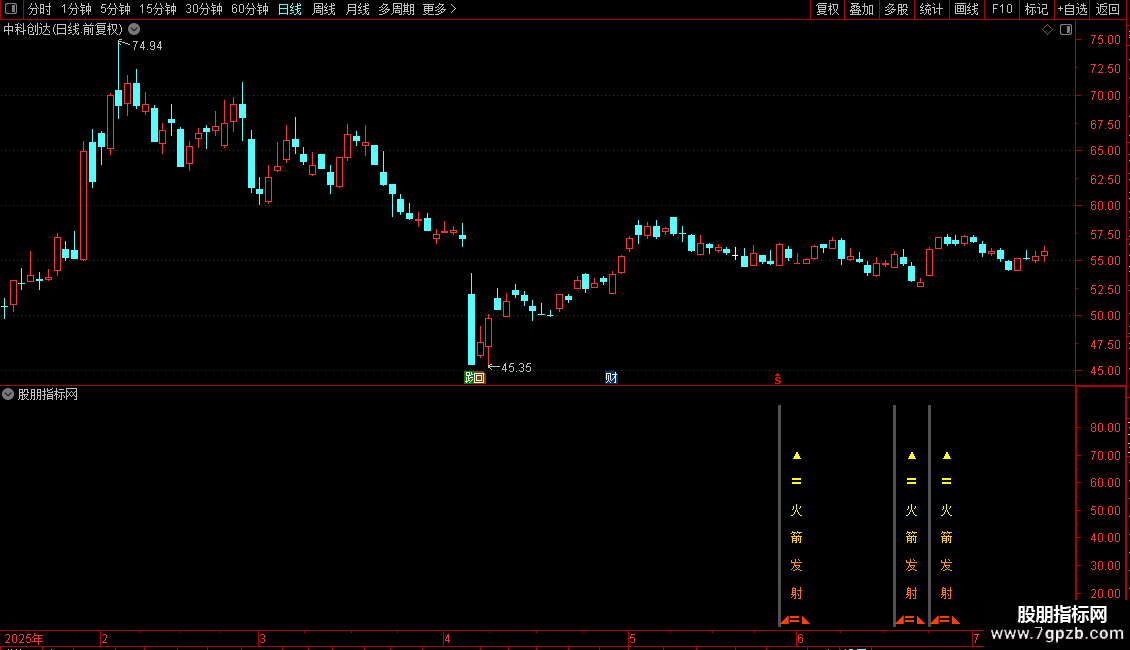Toggle the right side panel icon
Image resolution: width=1130 pixels, height=650 pixels.
(1066, 30)
